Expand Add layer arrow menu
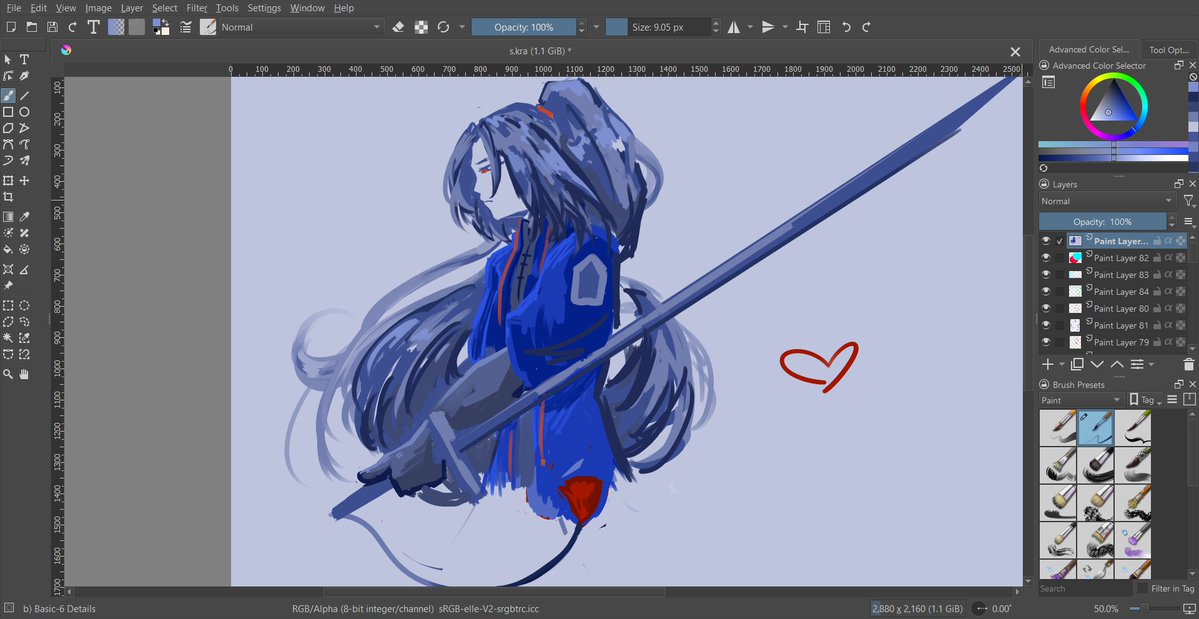 1062,365
